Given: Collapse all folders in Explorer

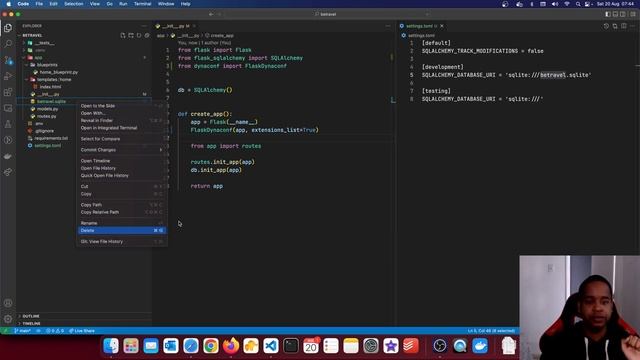Looking at the screenshot, I should [147, 36].
